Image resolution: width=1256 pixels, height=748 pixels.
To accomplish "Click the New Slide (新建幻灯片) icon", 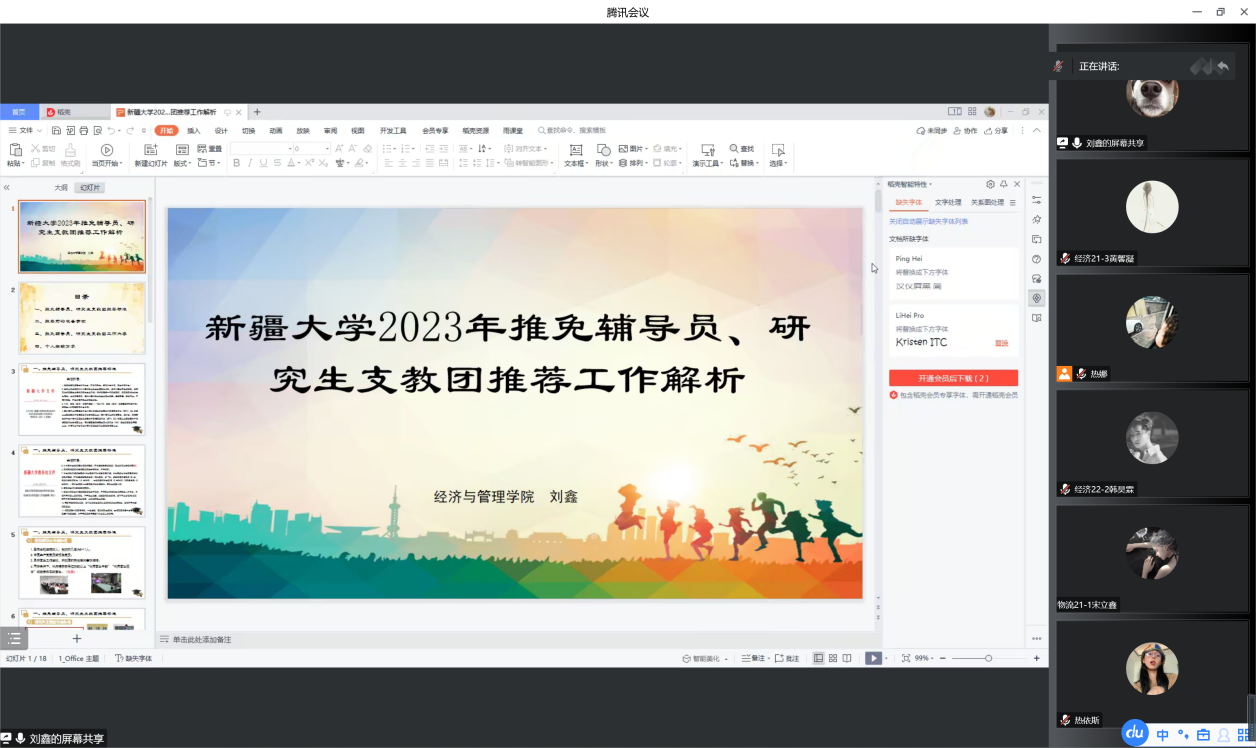I will [x=150, y=150].
